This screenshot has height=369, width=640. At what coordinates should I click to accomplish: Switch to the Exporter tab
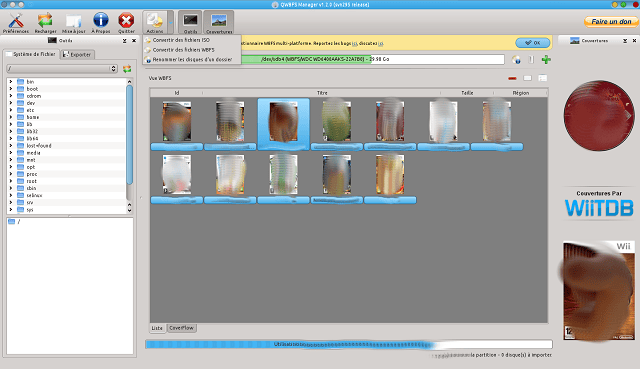[x=77, y=54]
